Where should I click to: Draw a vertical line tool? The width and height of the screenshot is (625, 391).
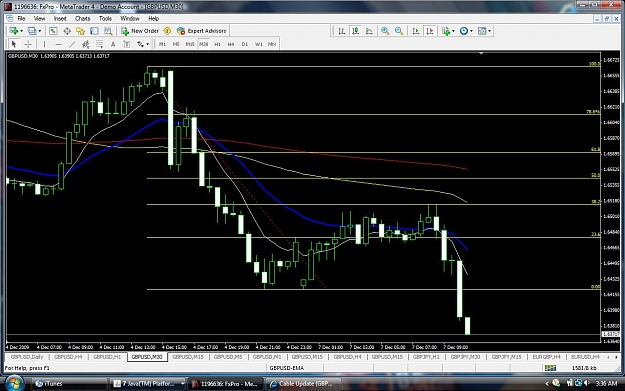point(44,44)
